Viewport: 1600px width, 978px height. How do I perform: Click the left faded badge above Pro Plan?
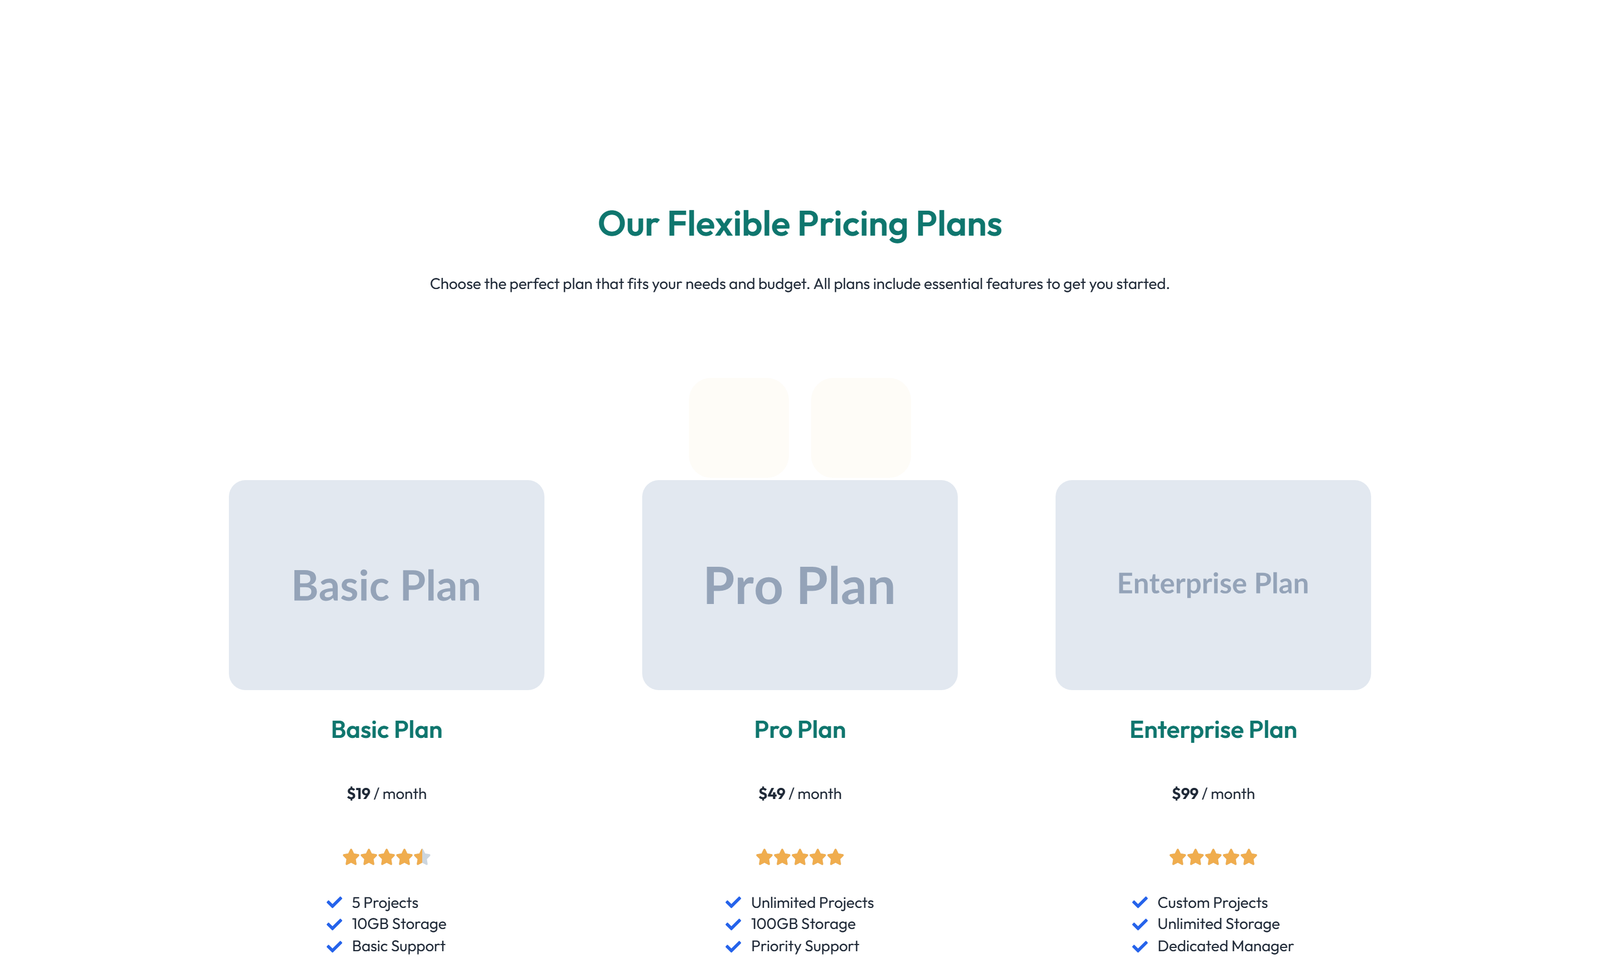pyautogui.click(x=738, y=425)
